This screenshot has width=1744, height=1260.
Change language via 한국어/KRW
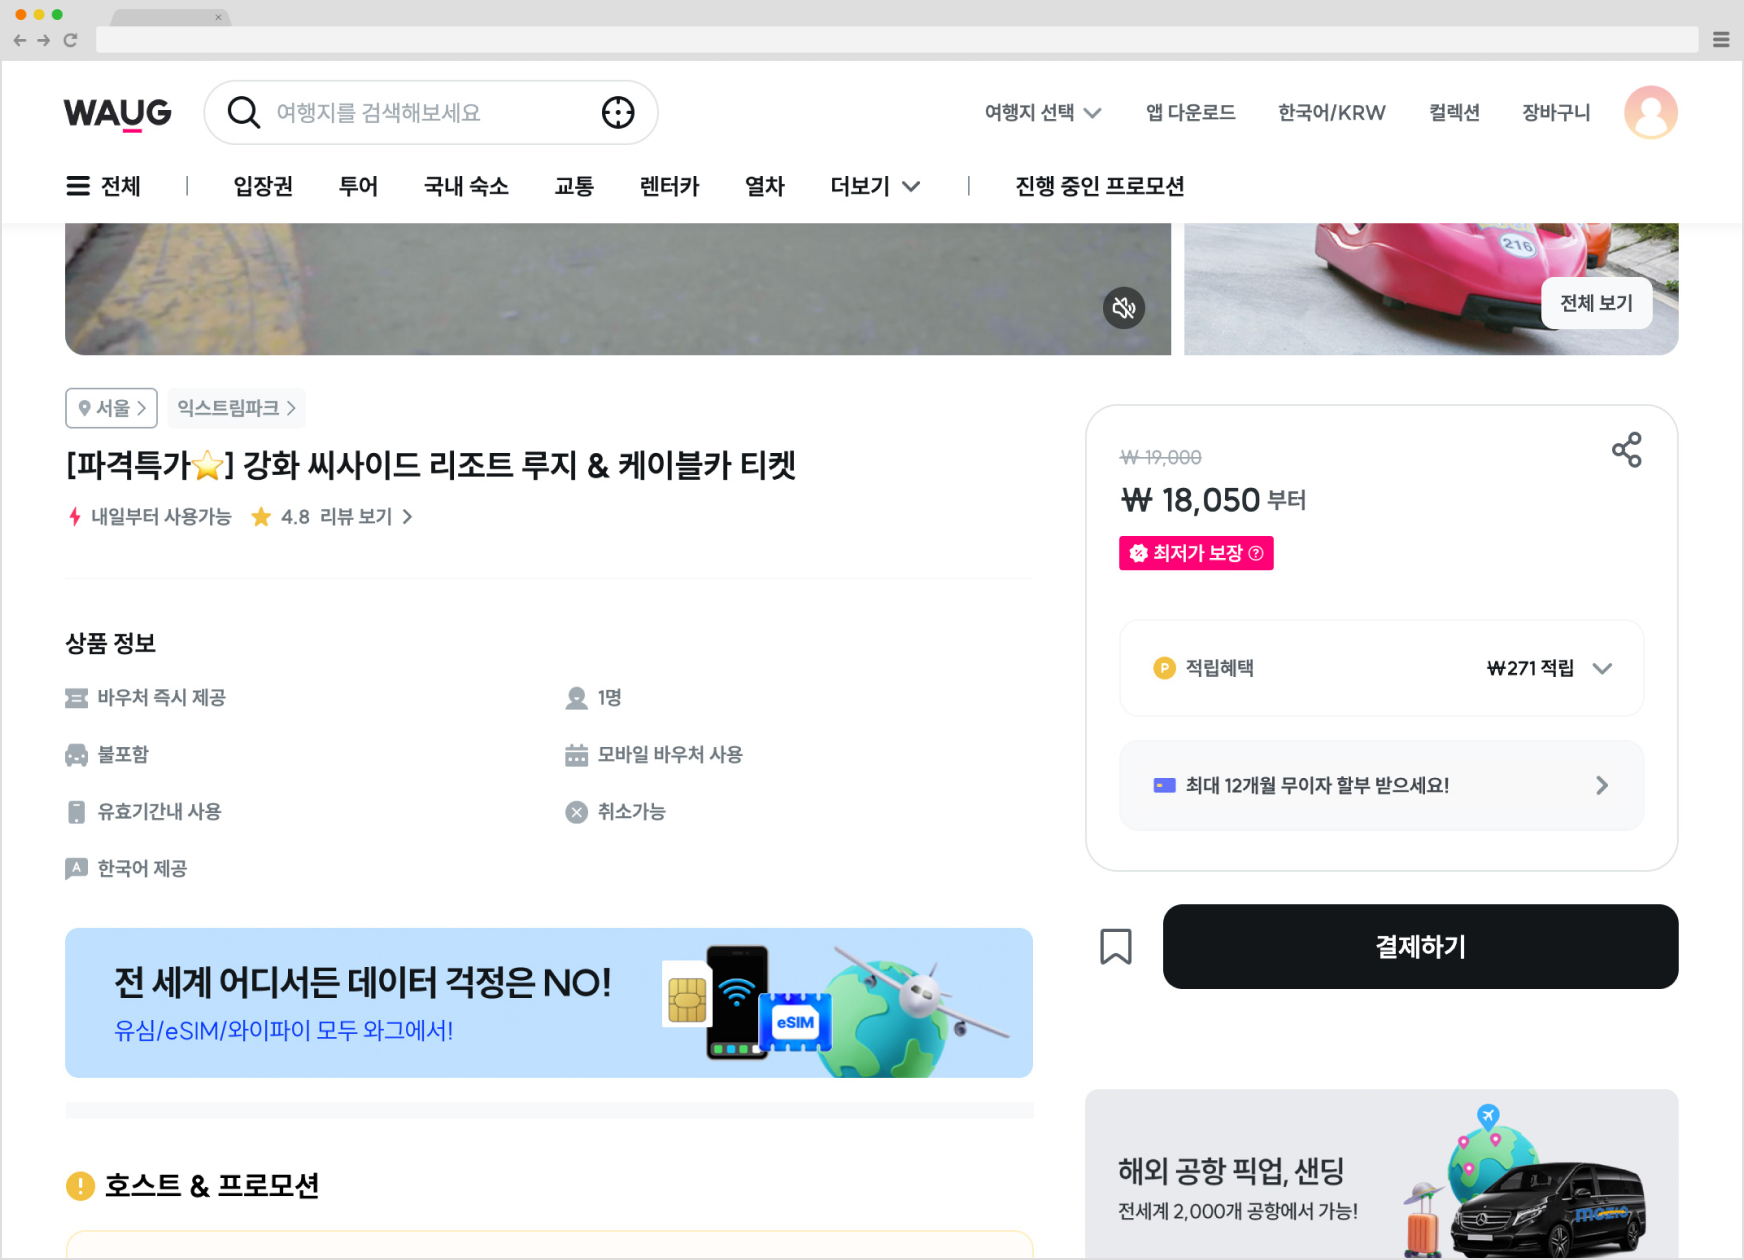click(1331, 112)
